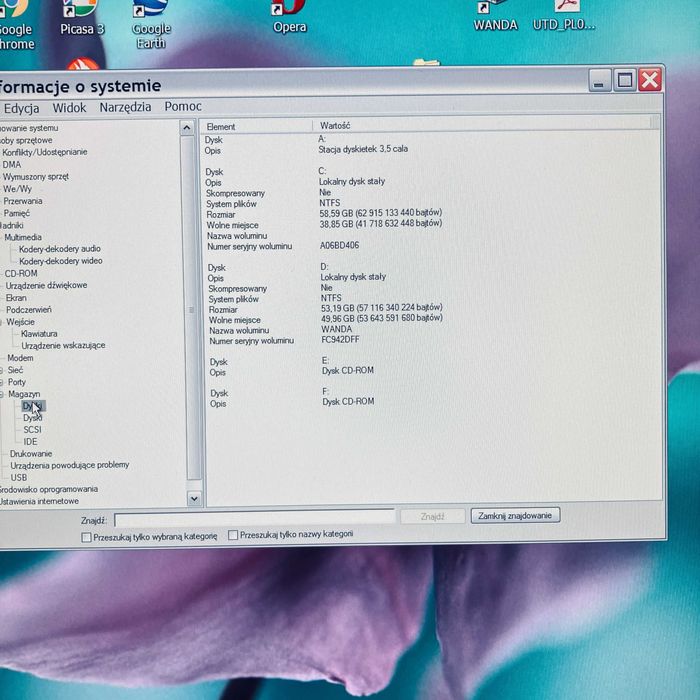Viewport: 700px width, 700px height.
Task: Select Podczerwień in the tree
Action: (29, 310)
